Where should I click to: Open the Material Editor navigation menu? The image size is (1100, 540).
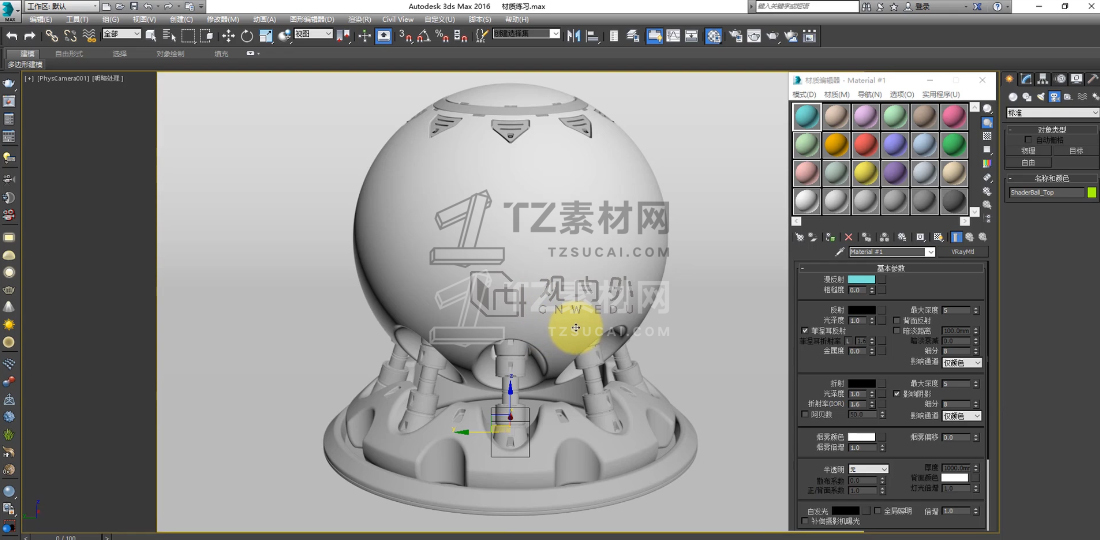pyautogui.click(x=871, y=94)
